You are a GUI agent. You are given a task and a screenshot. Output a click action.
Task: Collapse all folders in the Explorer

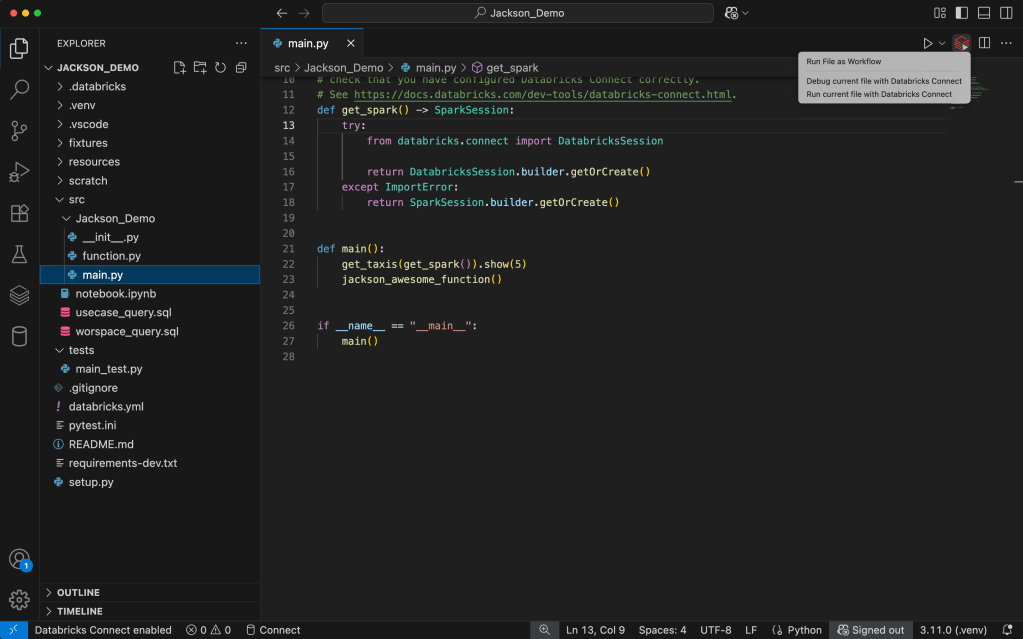241,67
